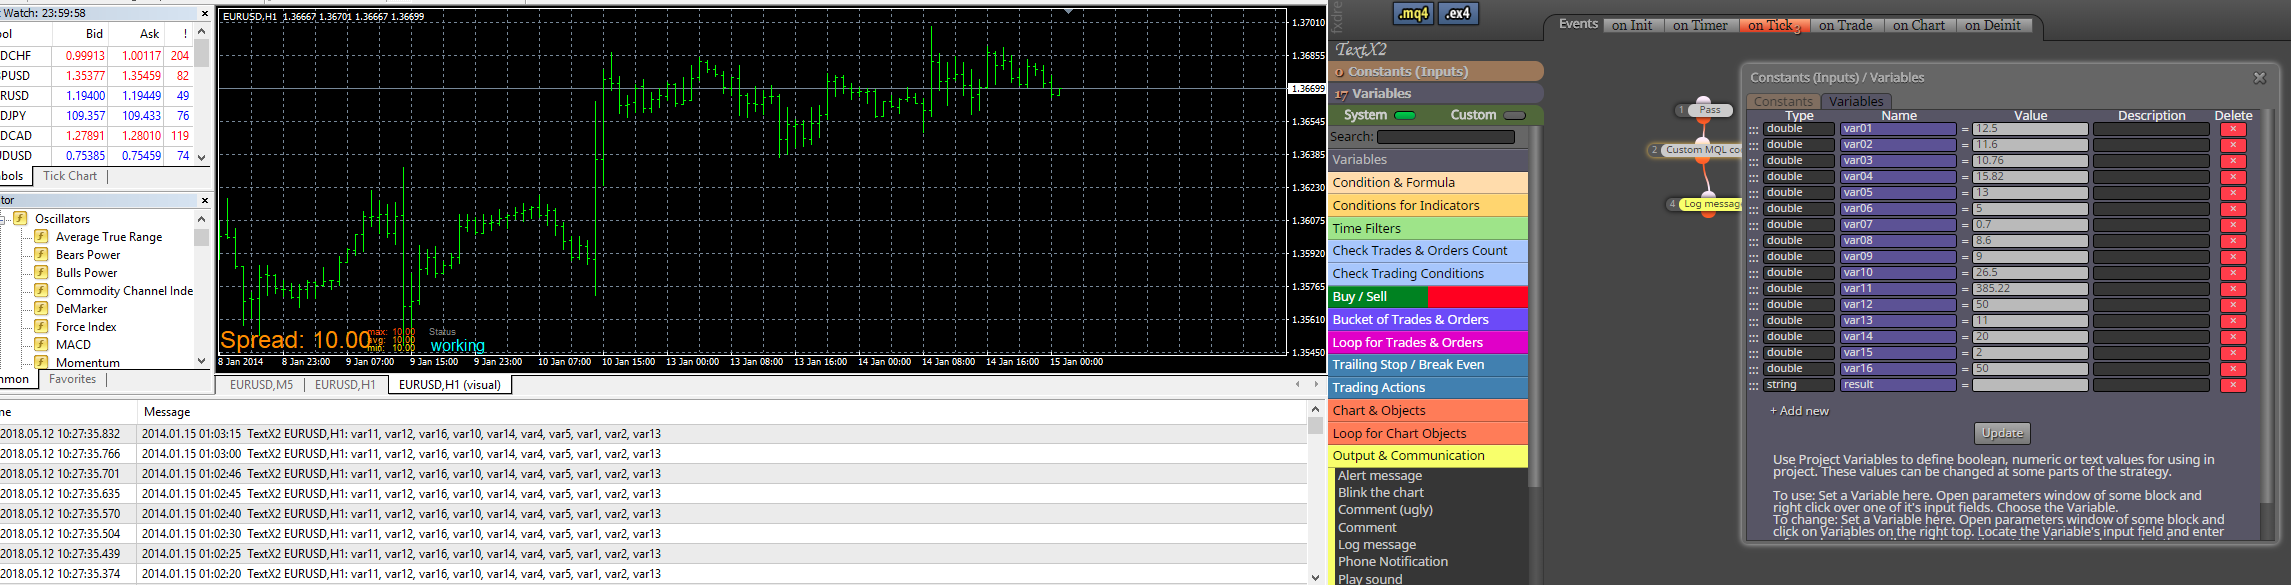
Task: Select Average True Range indicator
Action: pos(109,237)
